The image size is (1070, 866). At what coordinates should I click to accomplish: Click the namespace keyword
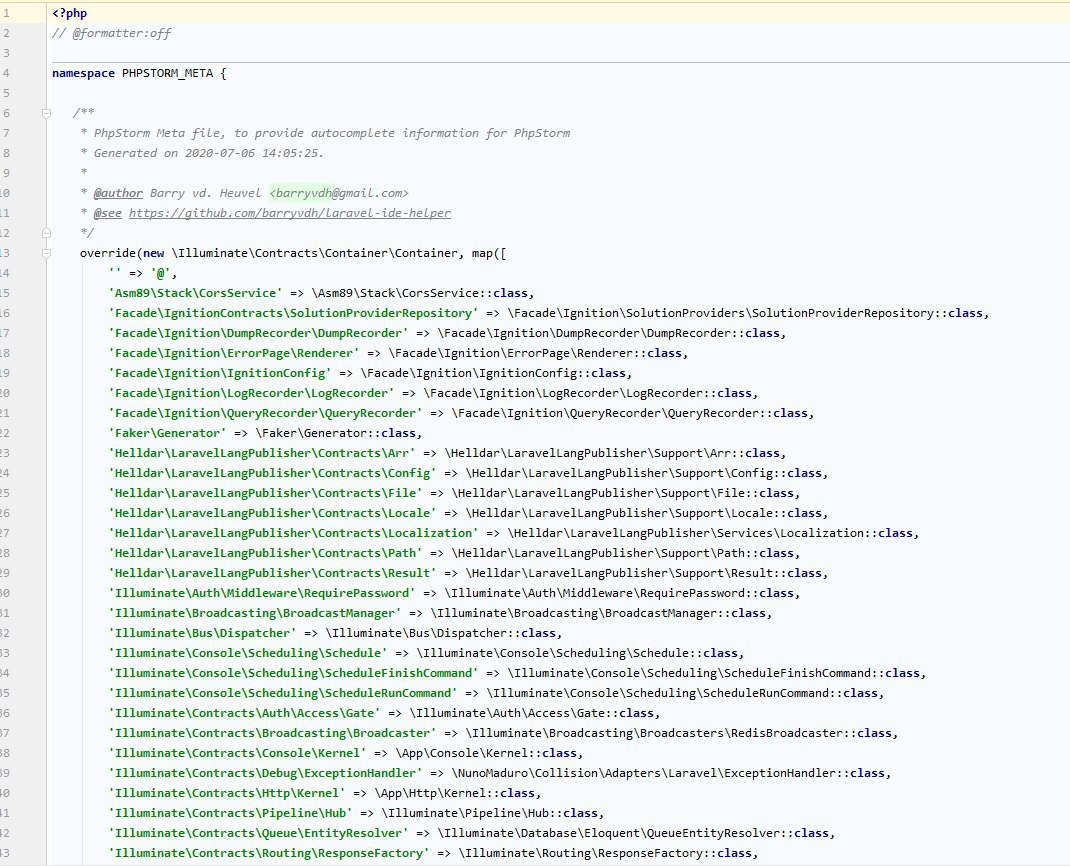[x=83, y=73]
